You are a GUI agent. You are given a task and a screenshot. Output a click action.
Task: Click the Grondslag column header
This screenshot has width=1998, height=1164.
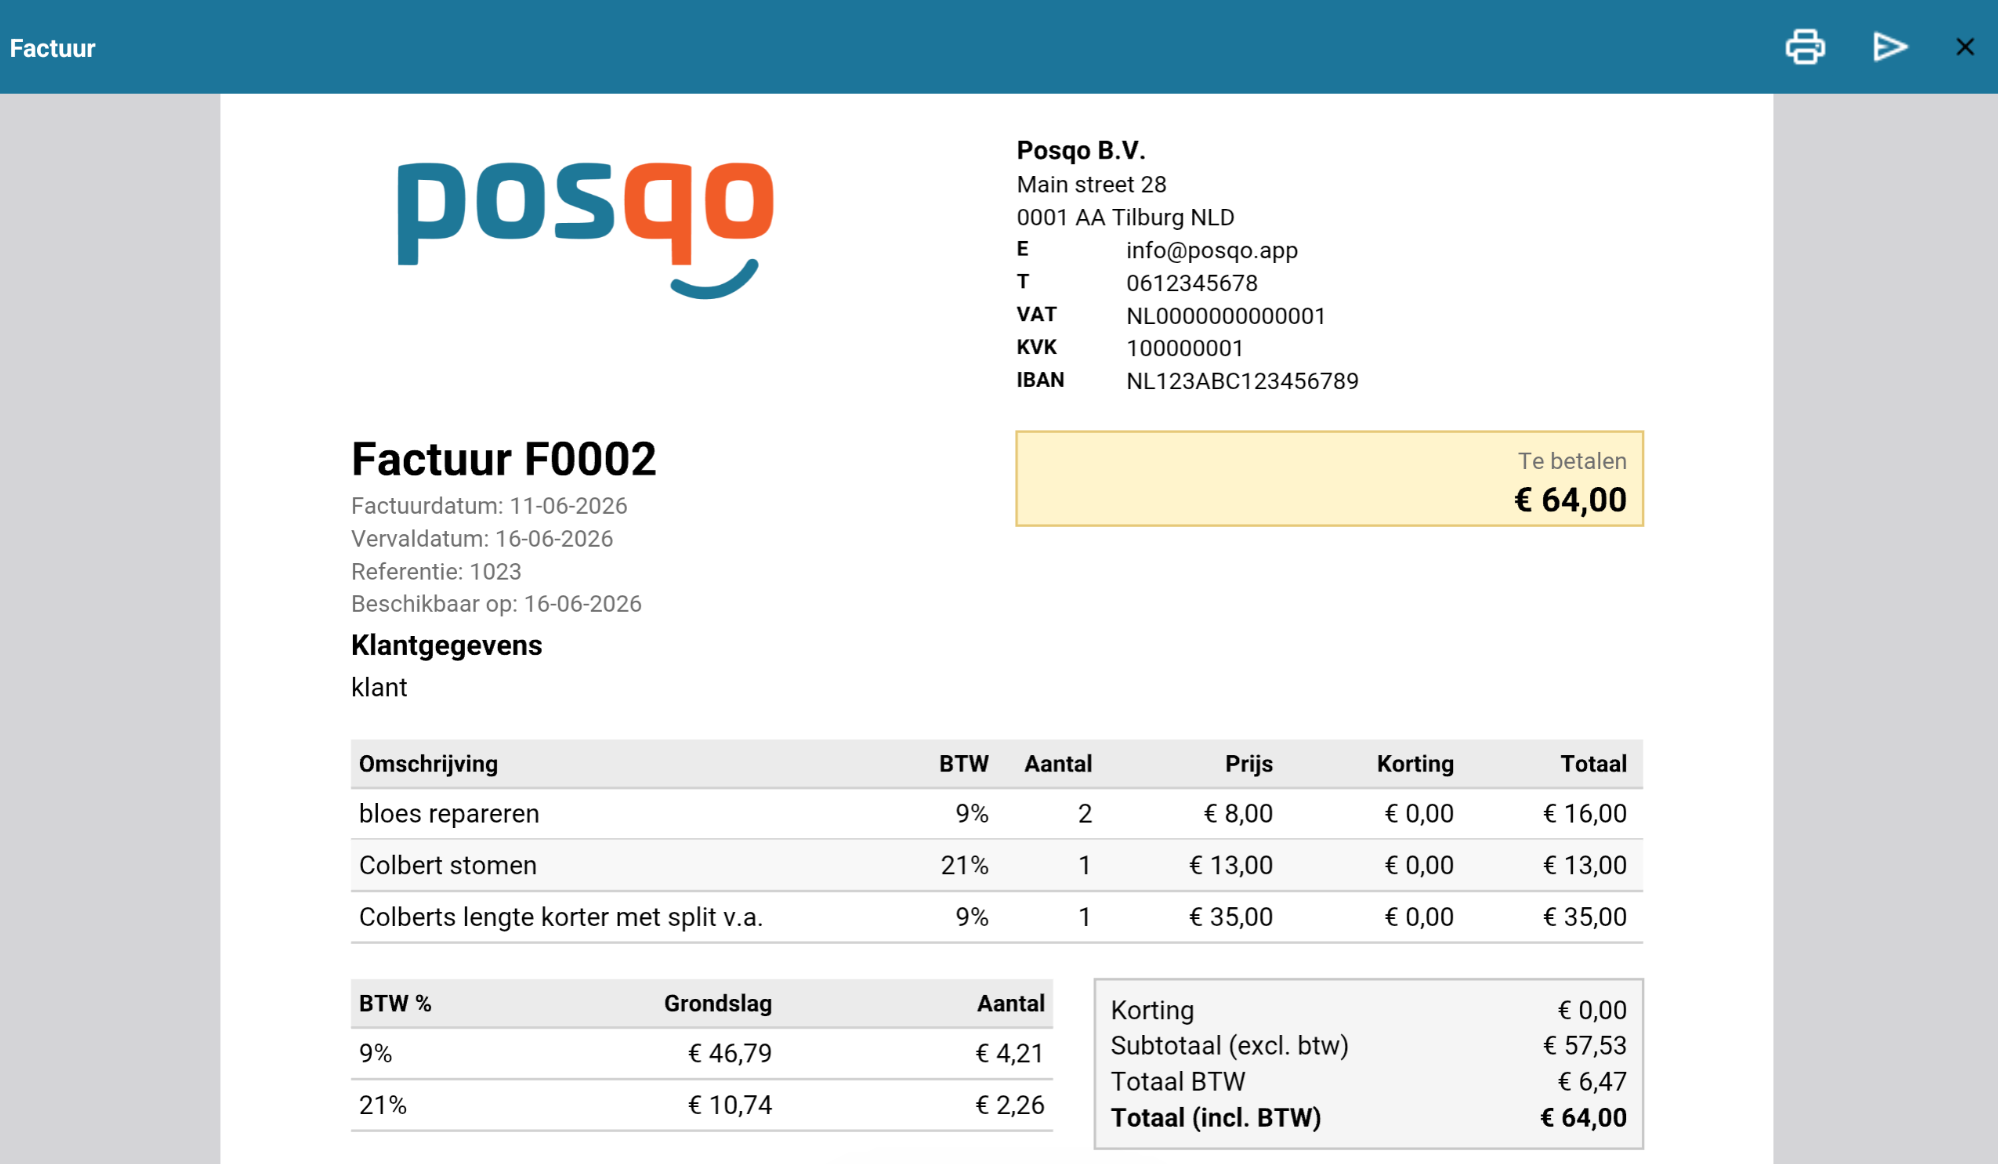click(717, 1004)
